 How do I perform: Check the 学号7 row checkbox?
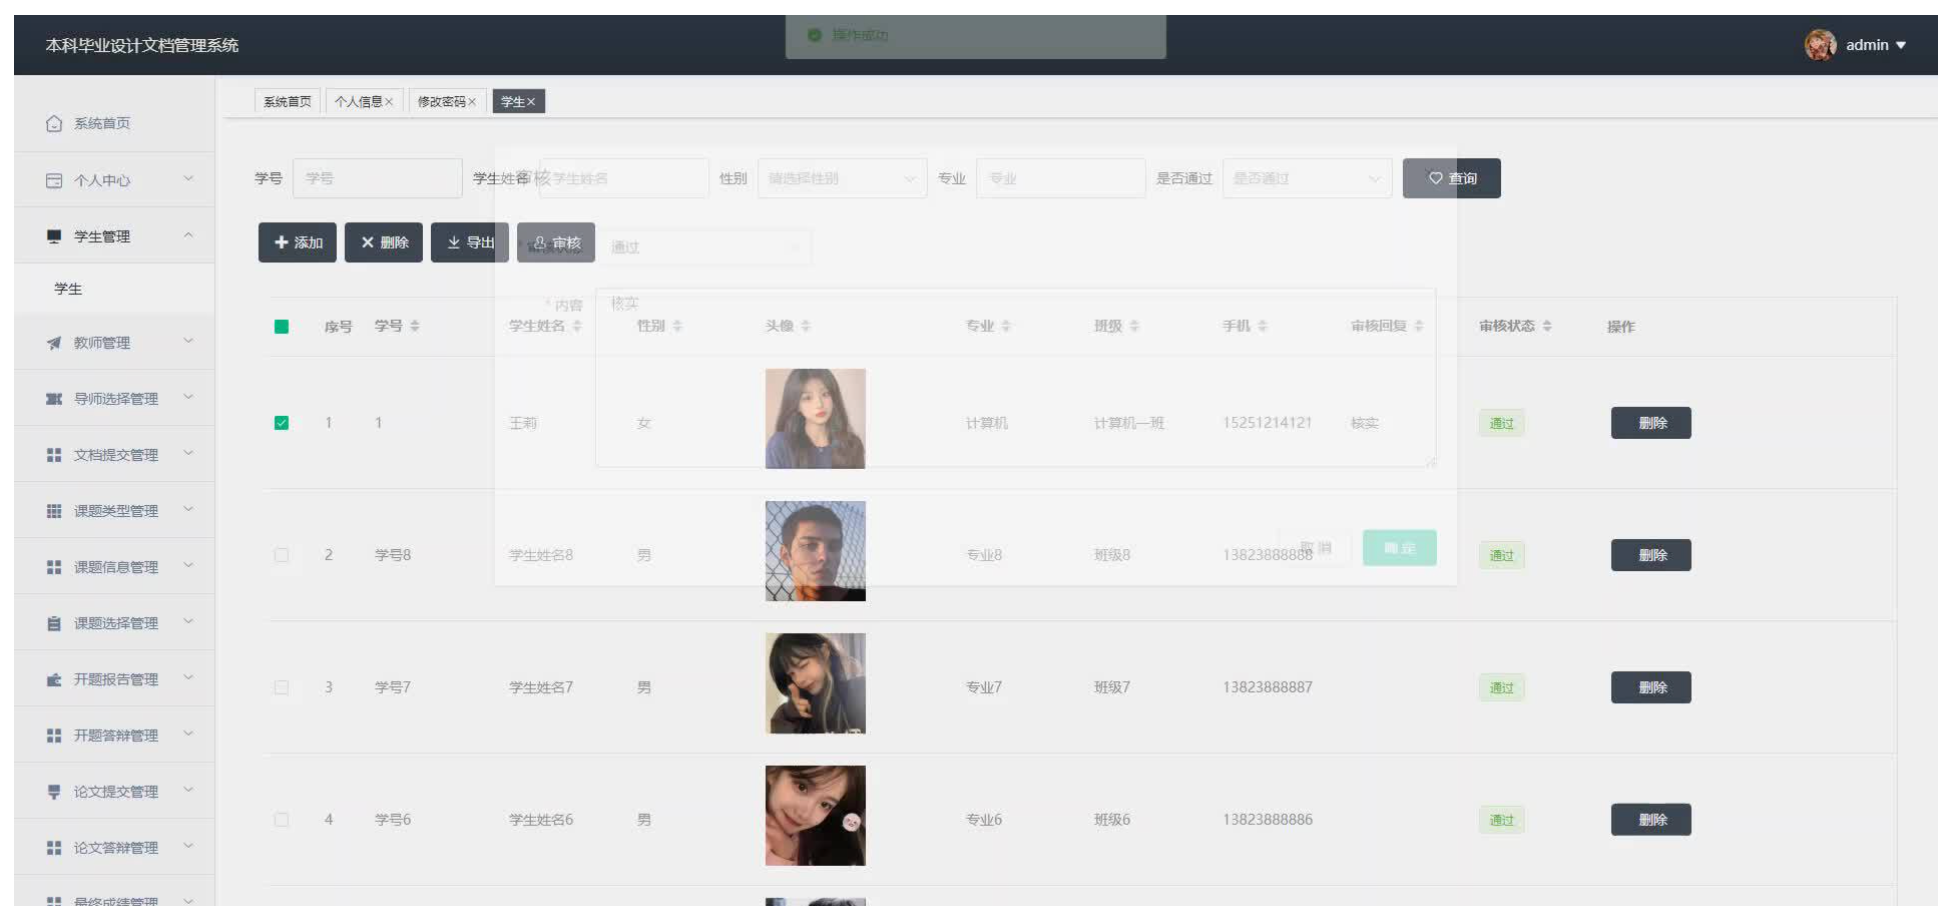click(282, 687)
